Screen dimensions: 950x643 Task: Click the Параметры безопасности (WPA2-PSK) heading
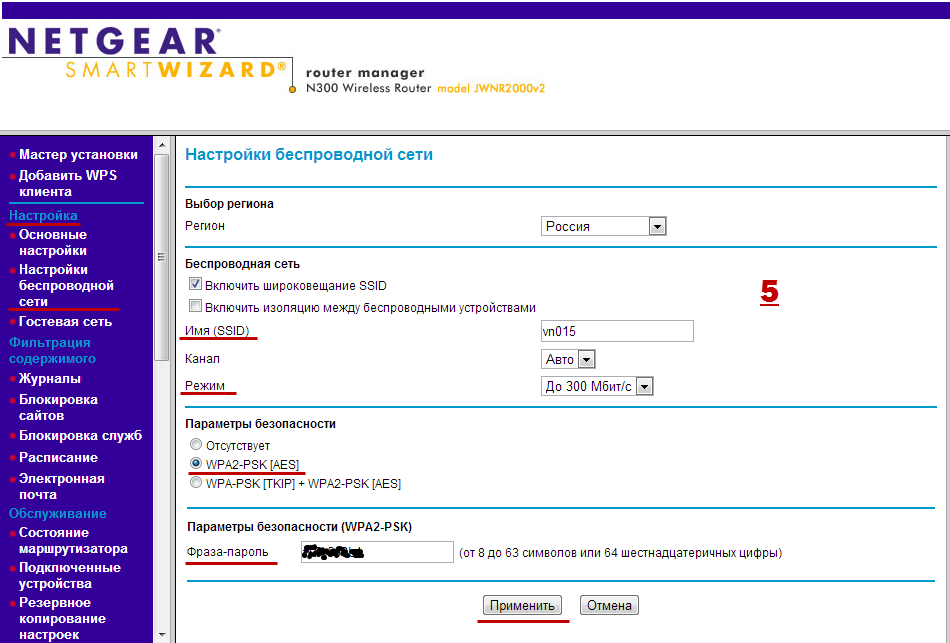click(x=300, y=527)
